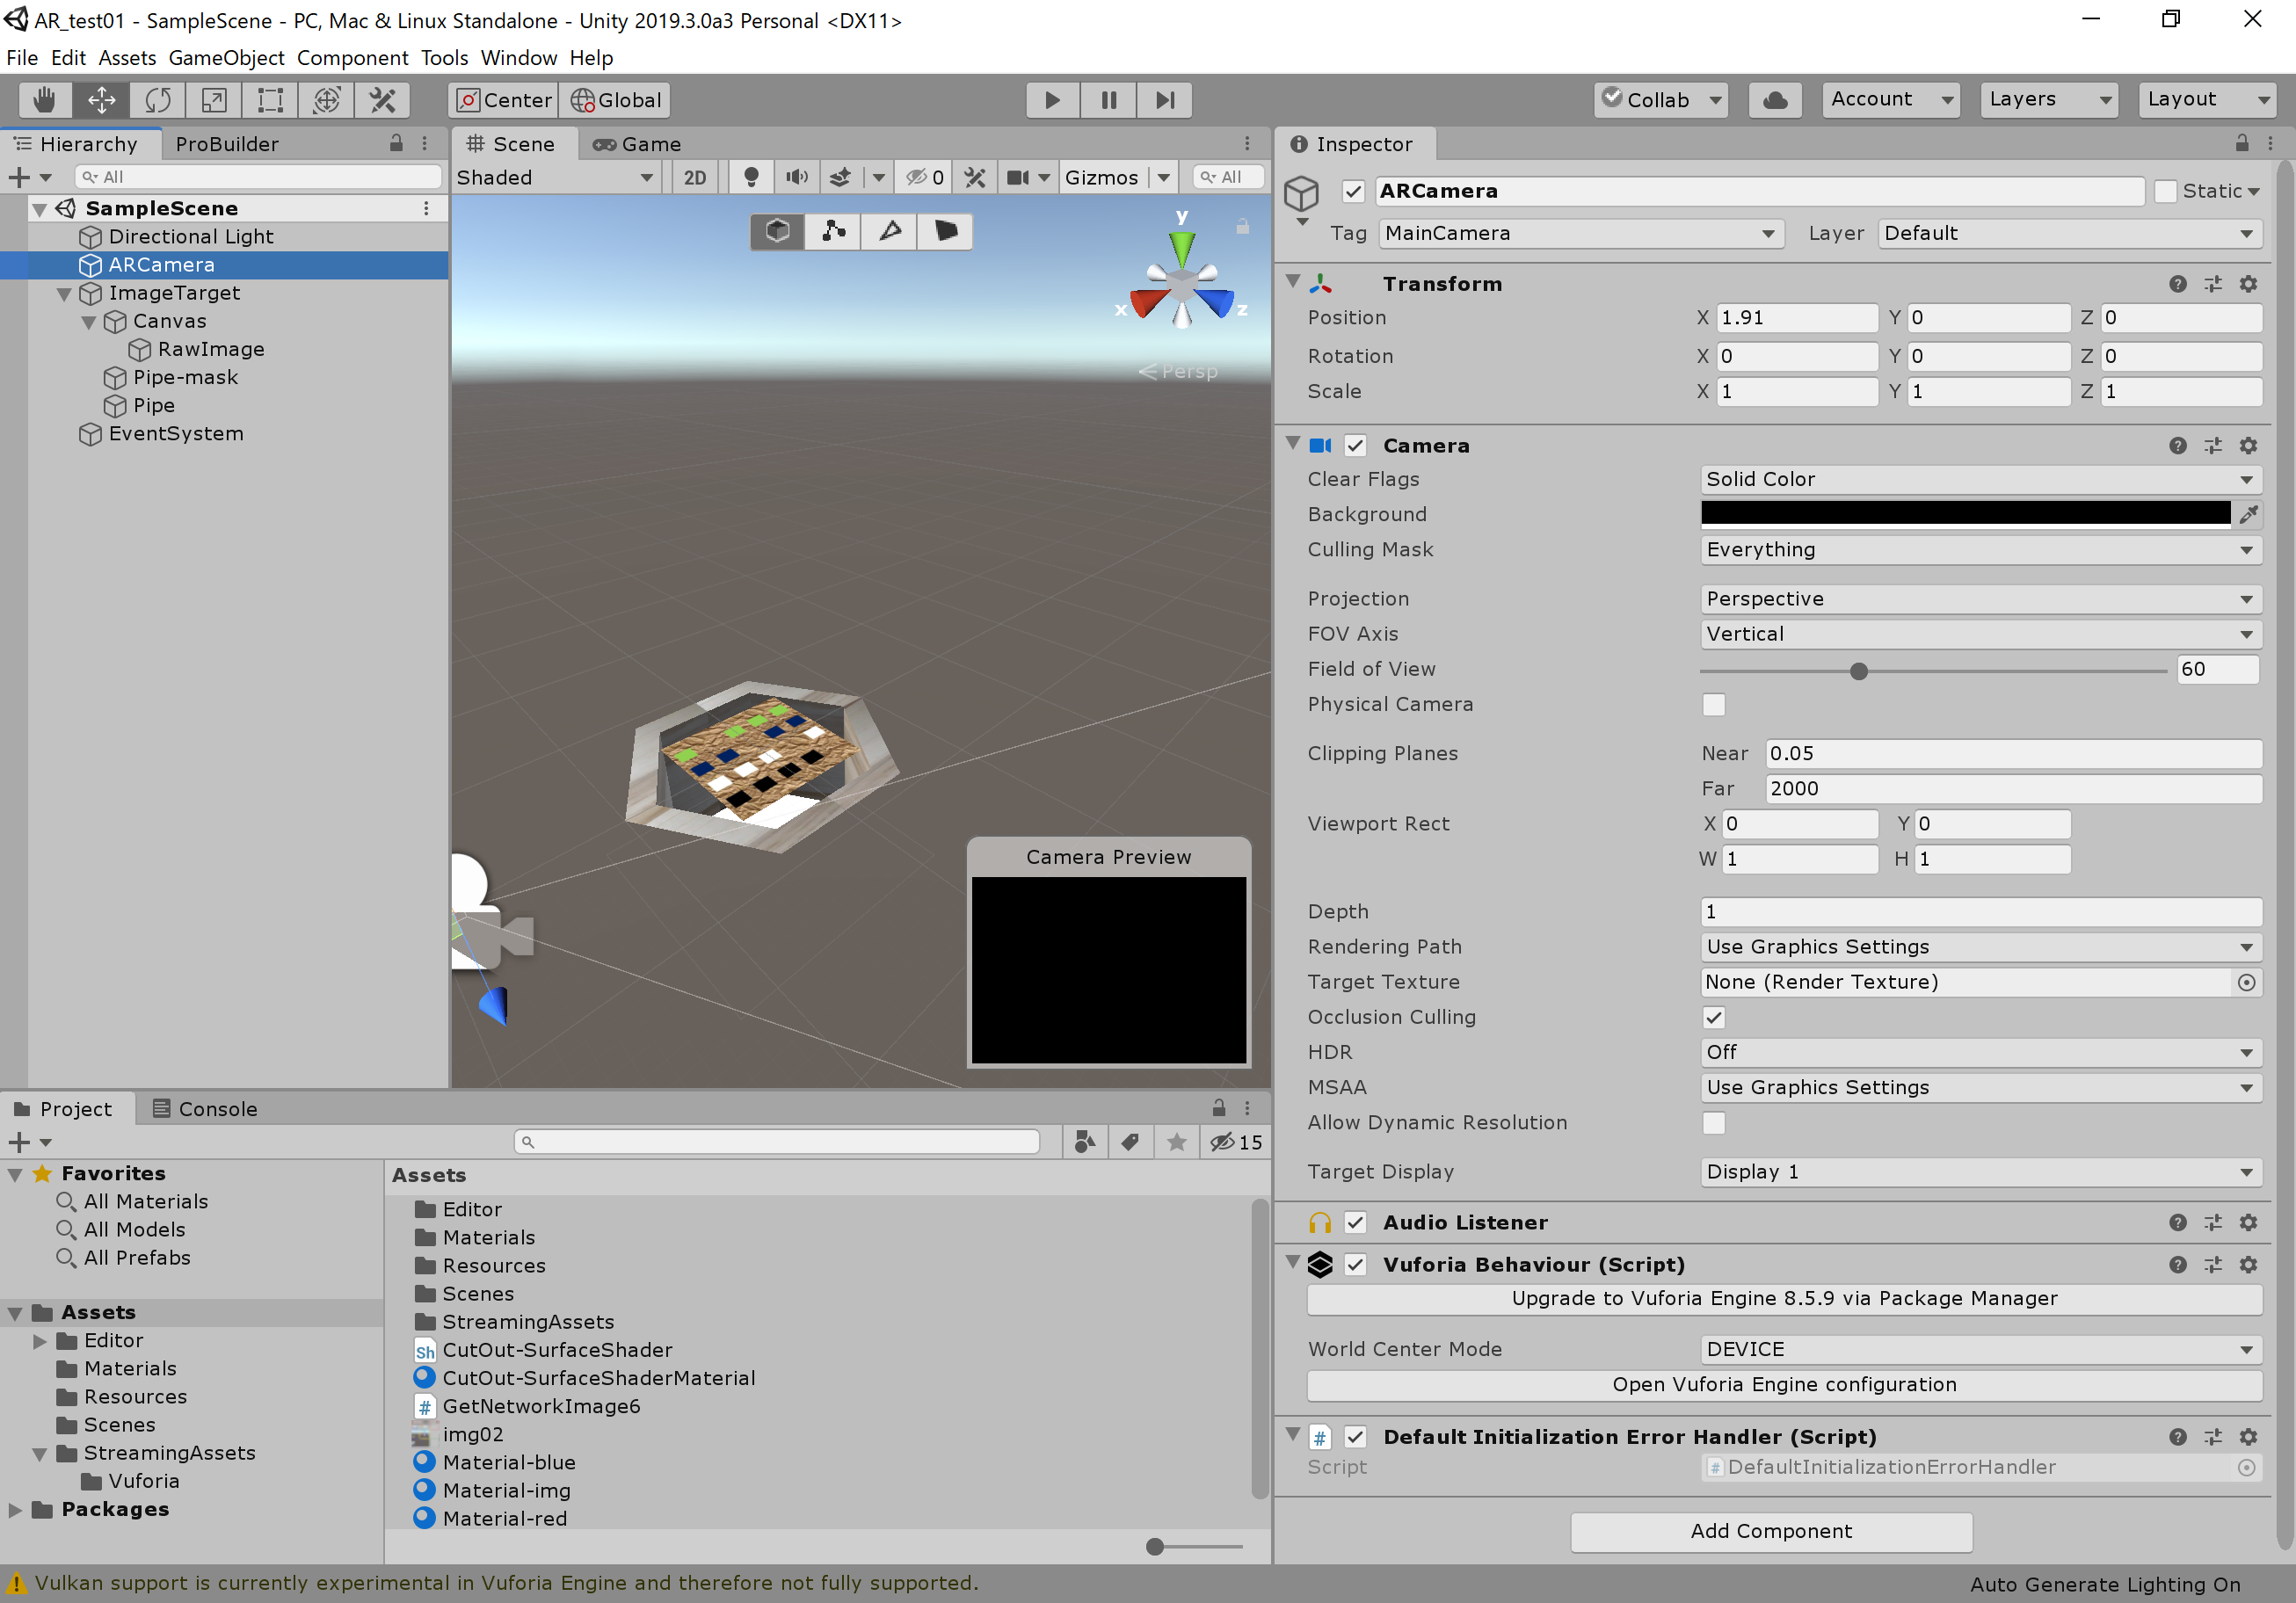This screenshot has width=2296, height=1603.
Task: Open the GameObject menu
Action: click(226, 58)
